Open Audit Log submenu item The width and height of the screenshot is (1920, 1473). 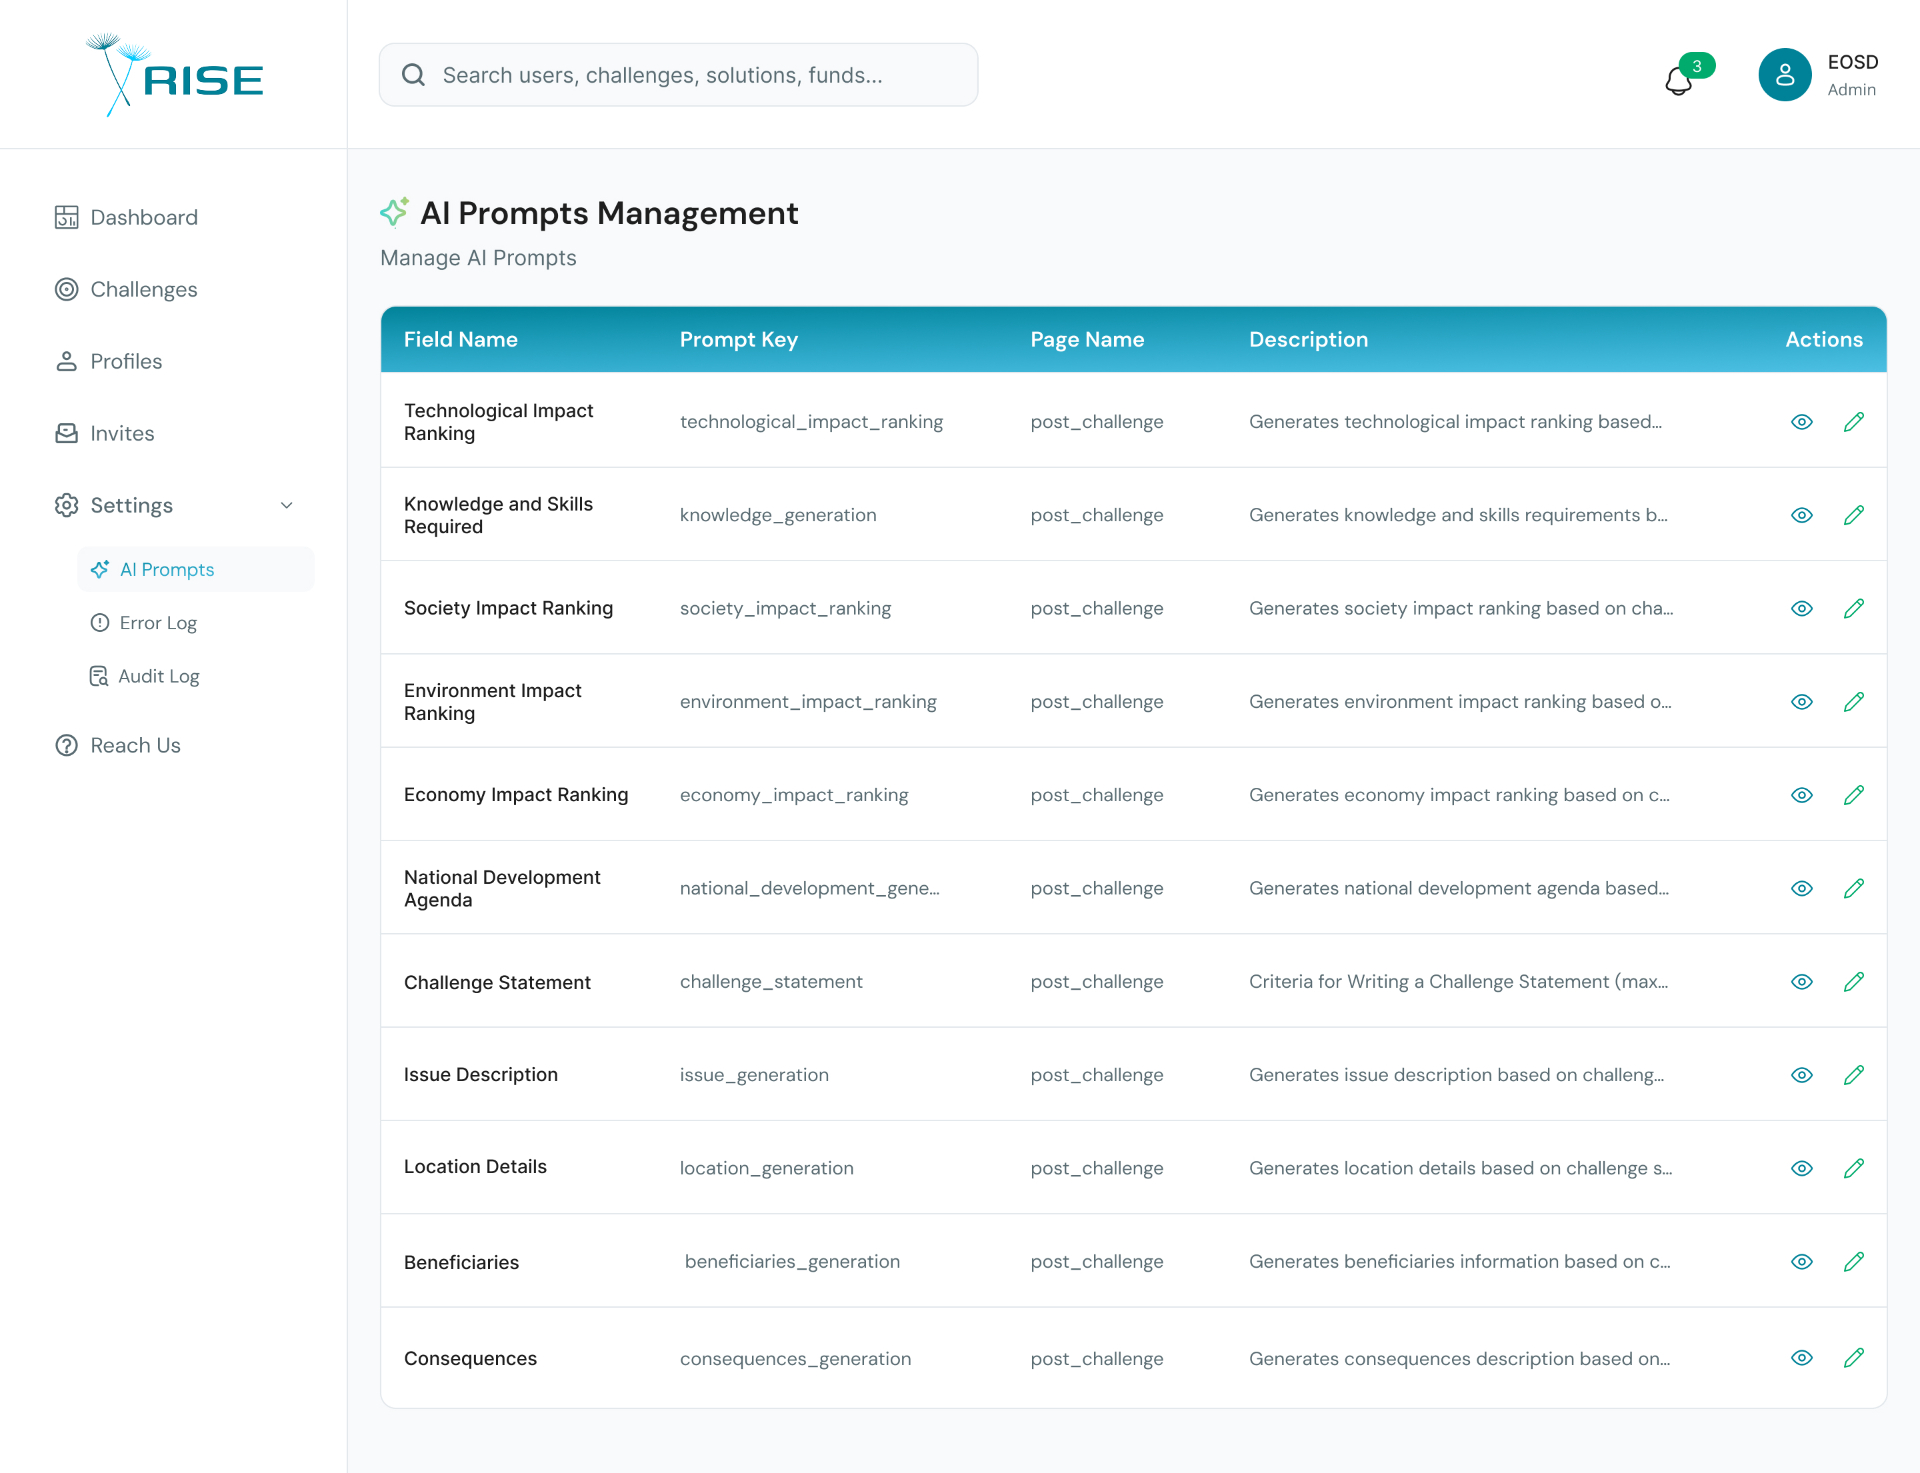point(144,676)
